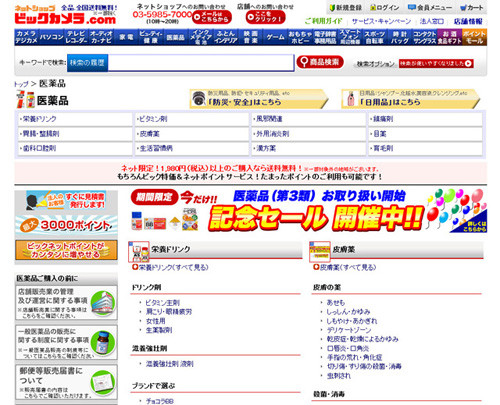Click the ビックカメラ.com logo
This screenshot has width=500, height=405.
pyautogui.click(x=65, y=15)
